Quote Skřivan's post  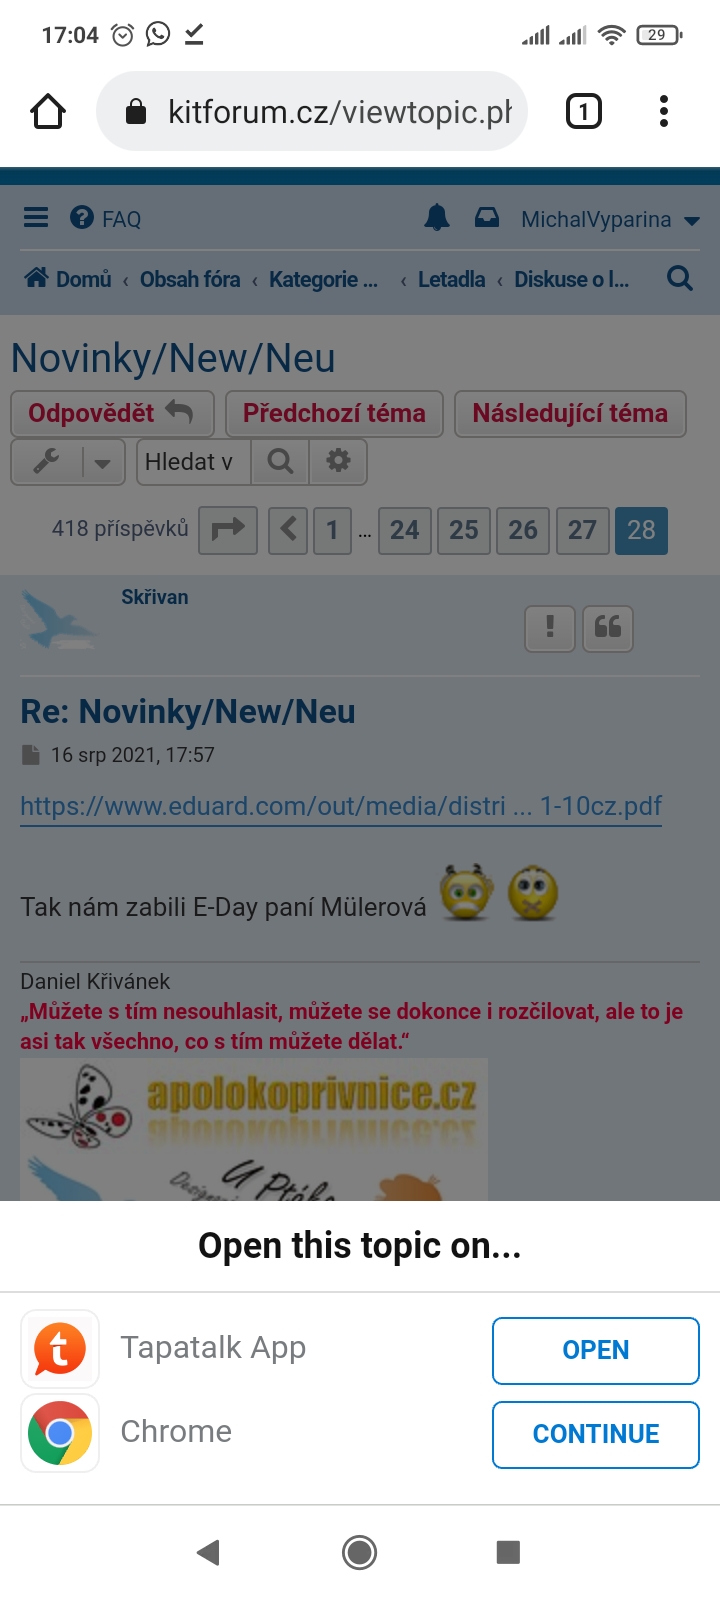click(608, 628)
